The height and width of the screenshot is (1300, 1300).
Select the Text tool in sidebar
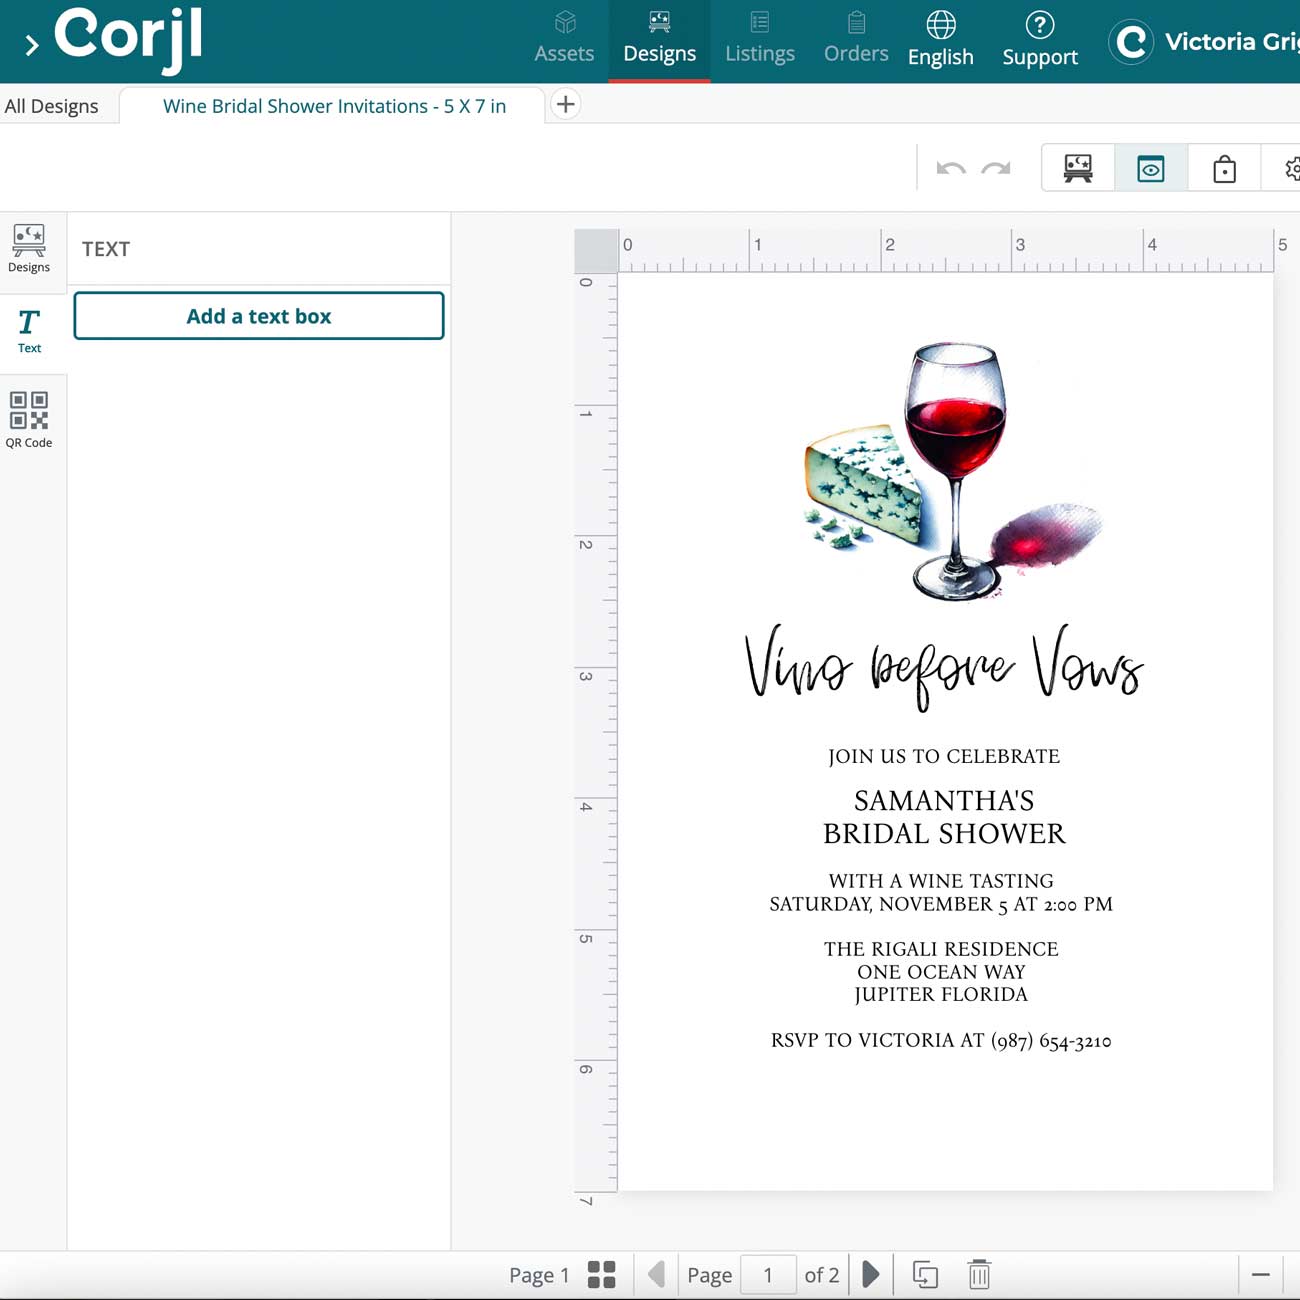tap(29, 331)
